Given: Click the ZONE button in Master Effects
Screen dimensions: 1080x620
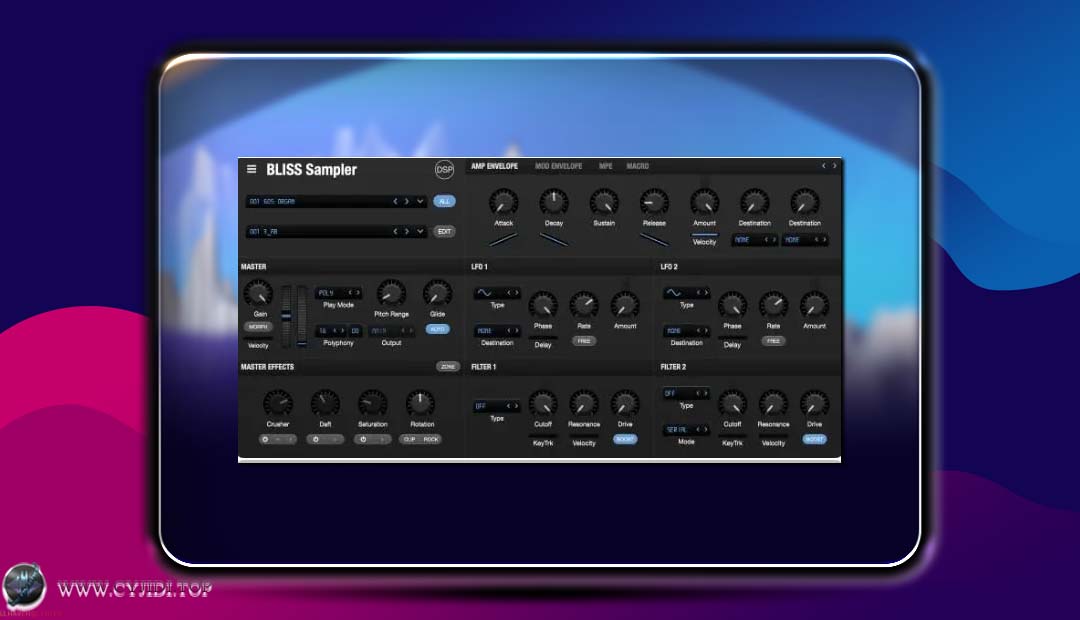Looking at the screenshot, I should click(448, 366).
